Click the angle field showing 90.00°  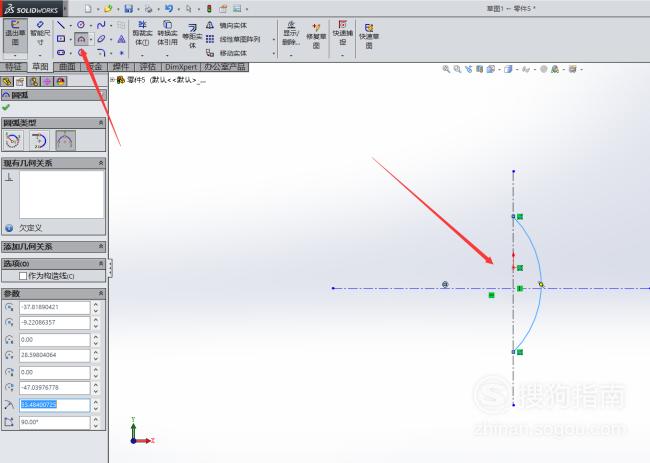[55, 422]
